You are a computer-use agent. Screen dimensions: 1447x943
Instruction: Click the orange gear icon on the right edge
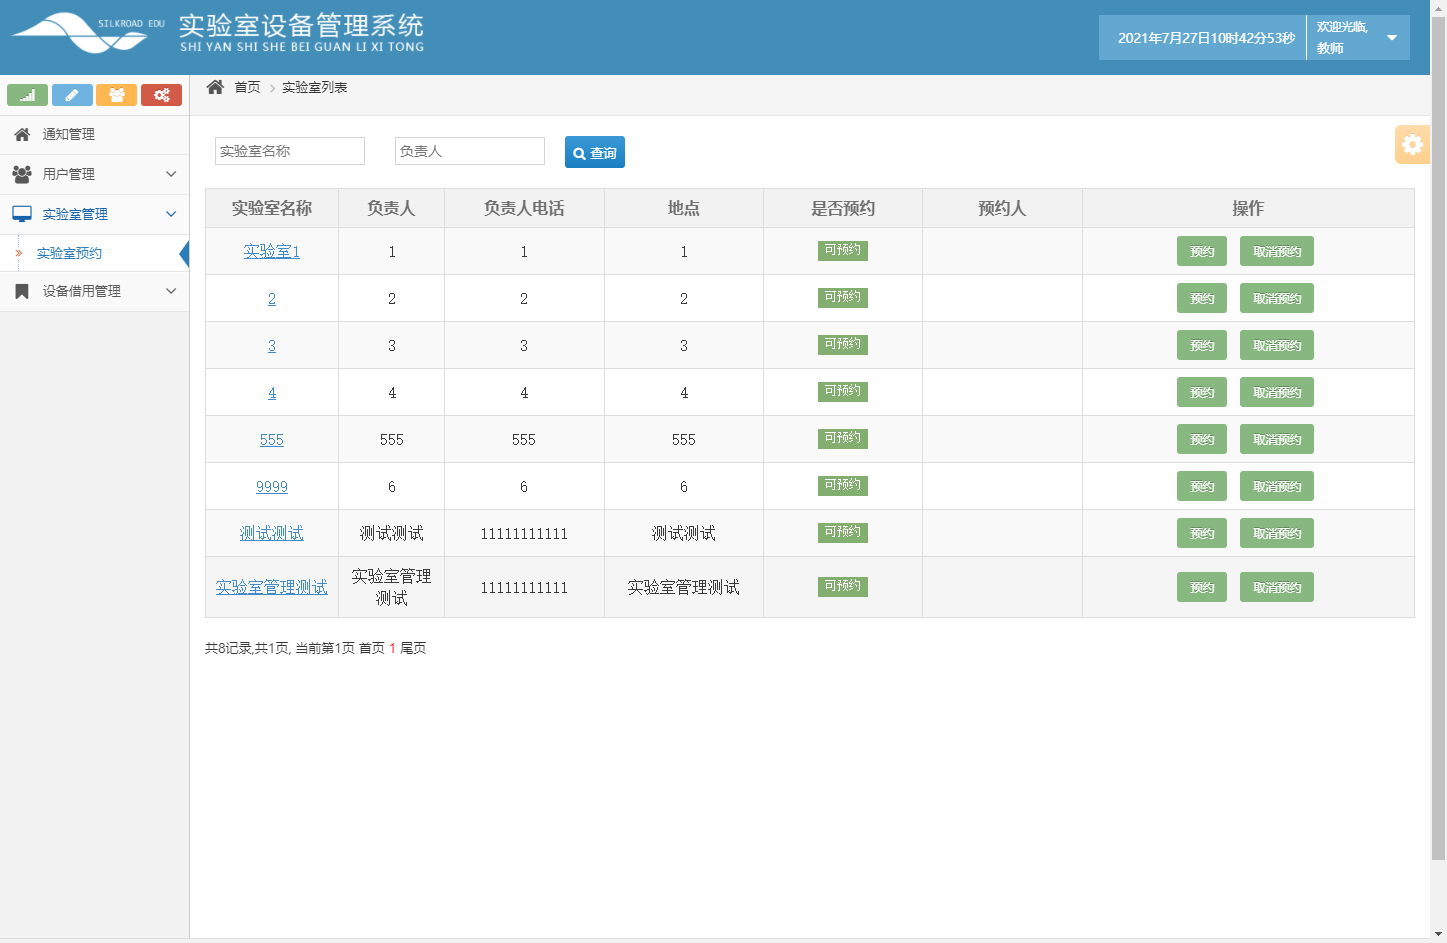tap(1412, 144)
